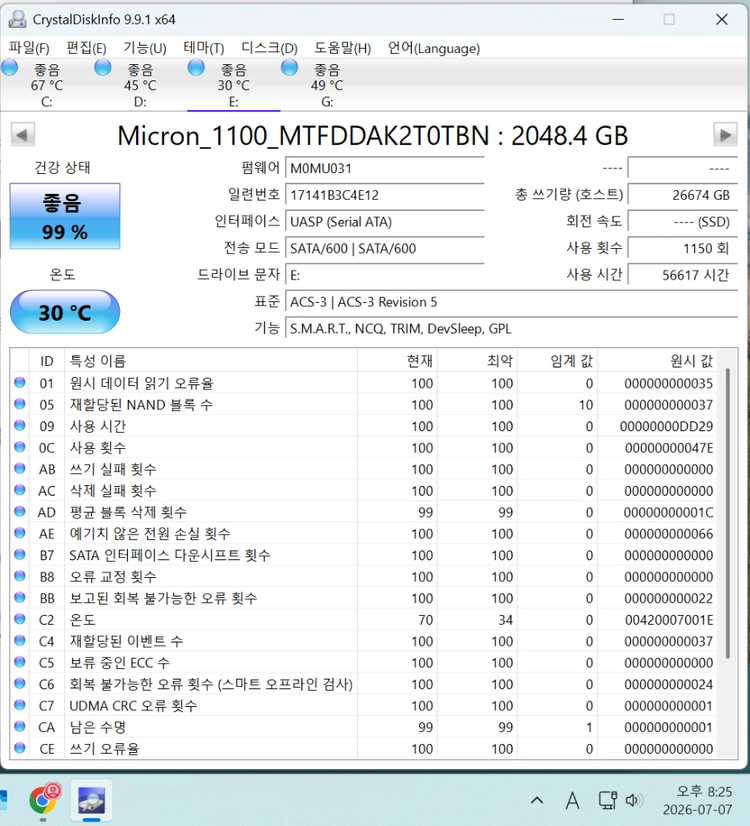Click the disk title Micron_1100_MTFDDAK2T0TBN
The height and width of the screenshot is (826, 750).
click(372, 136)
